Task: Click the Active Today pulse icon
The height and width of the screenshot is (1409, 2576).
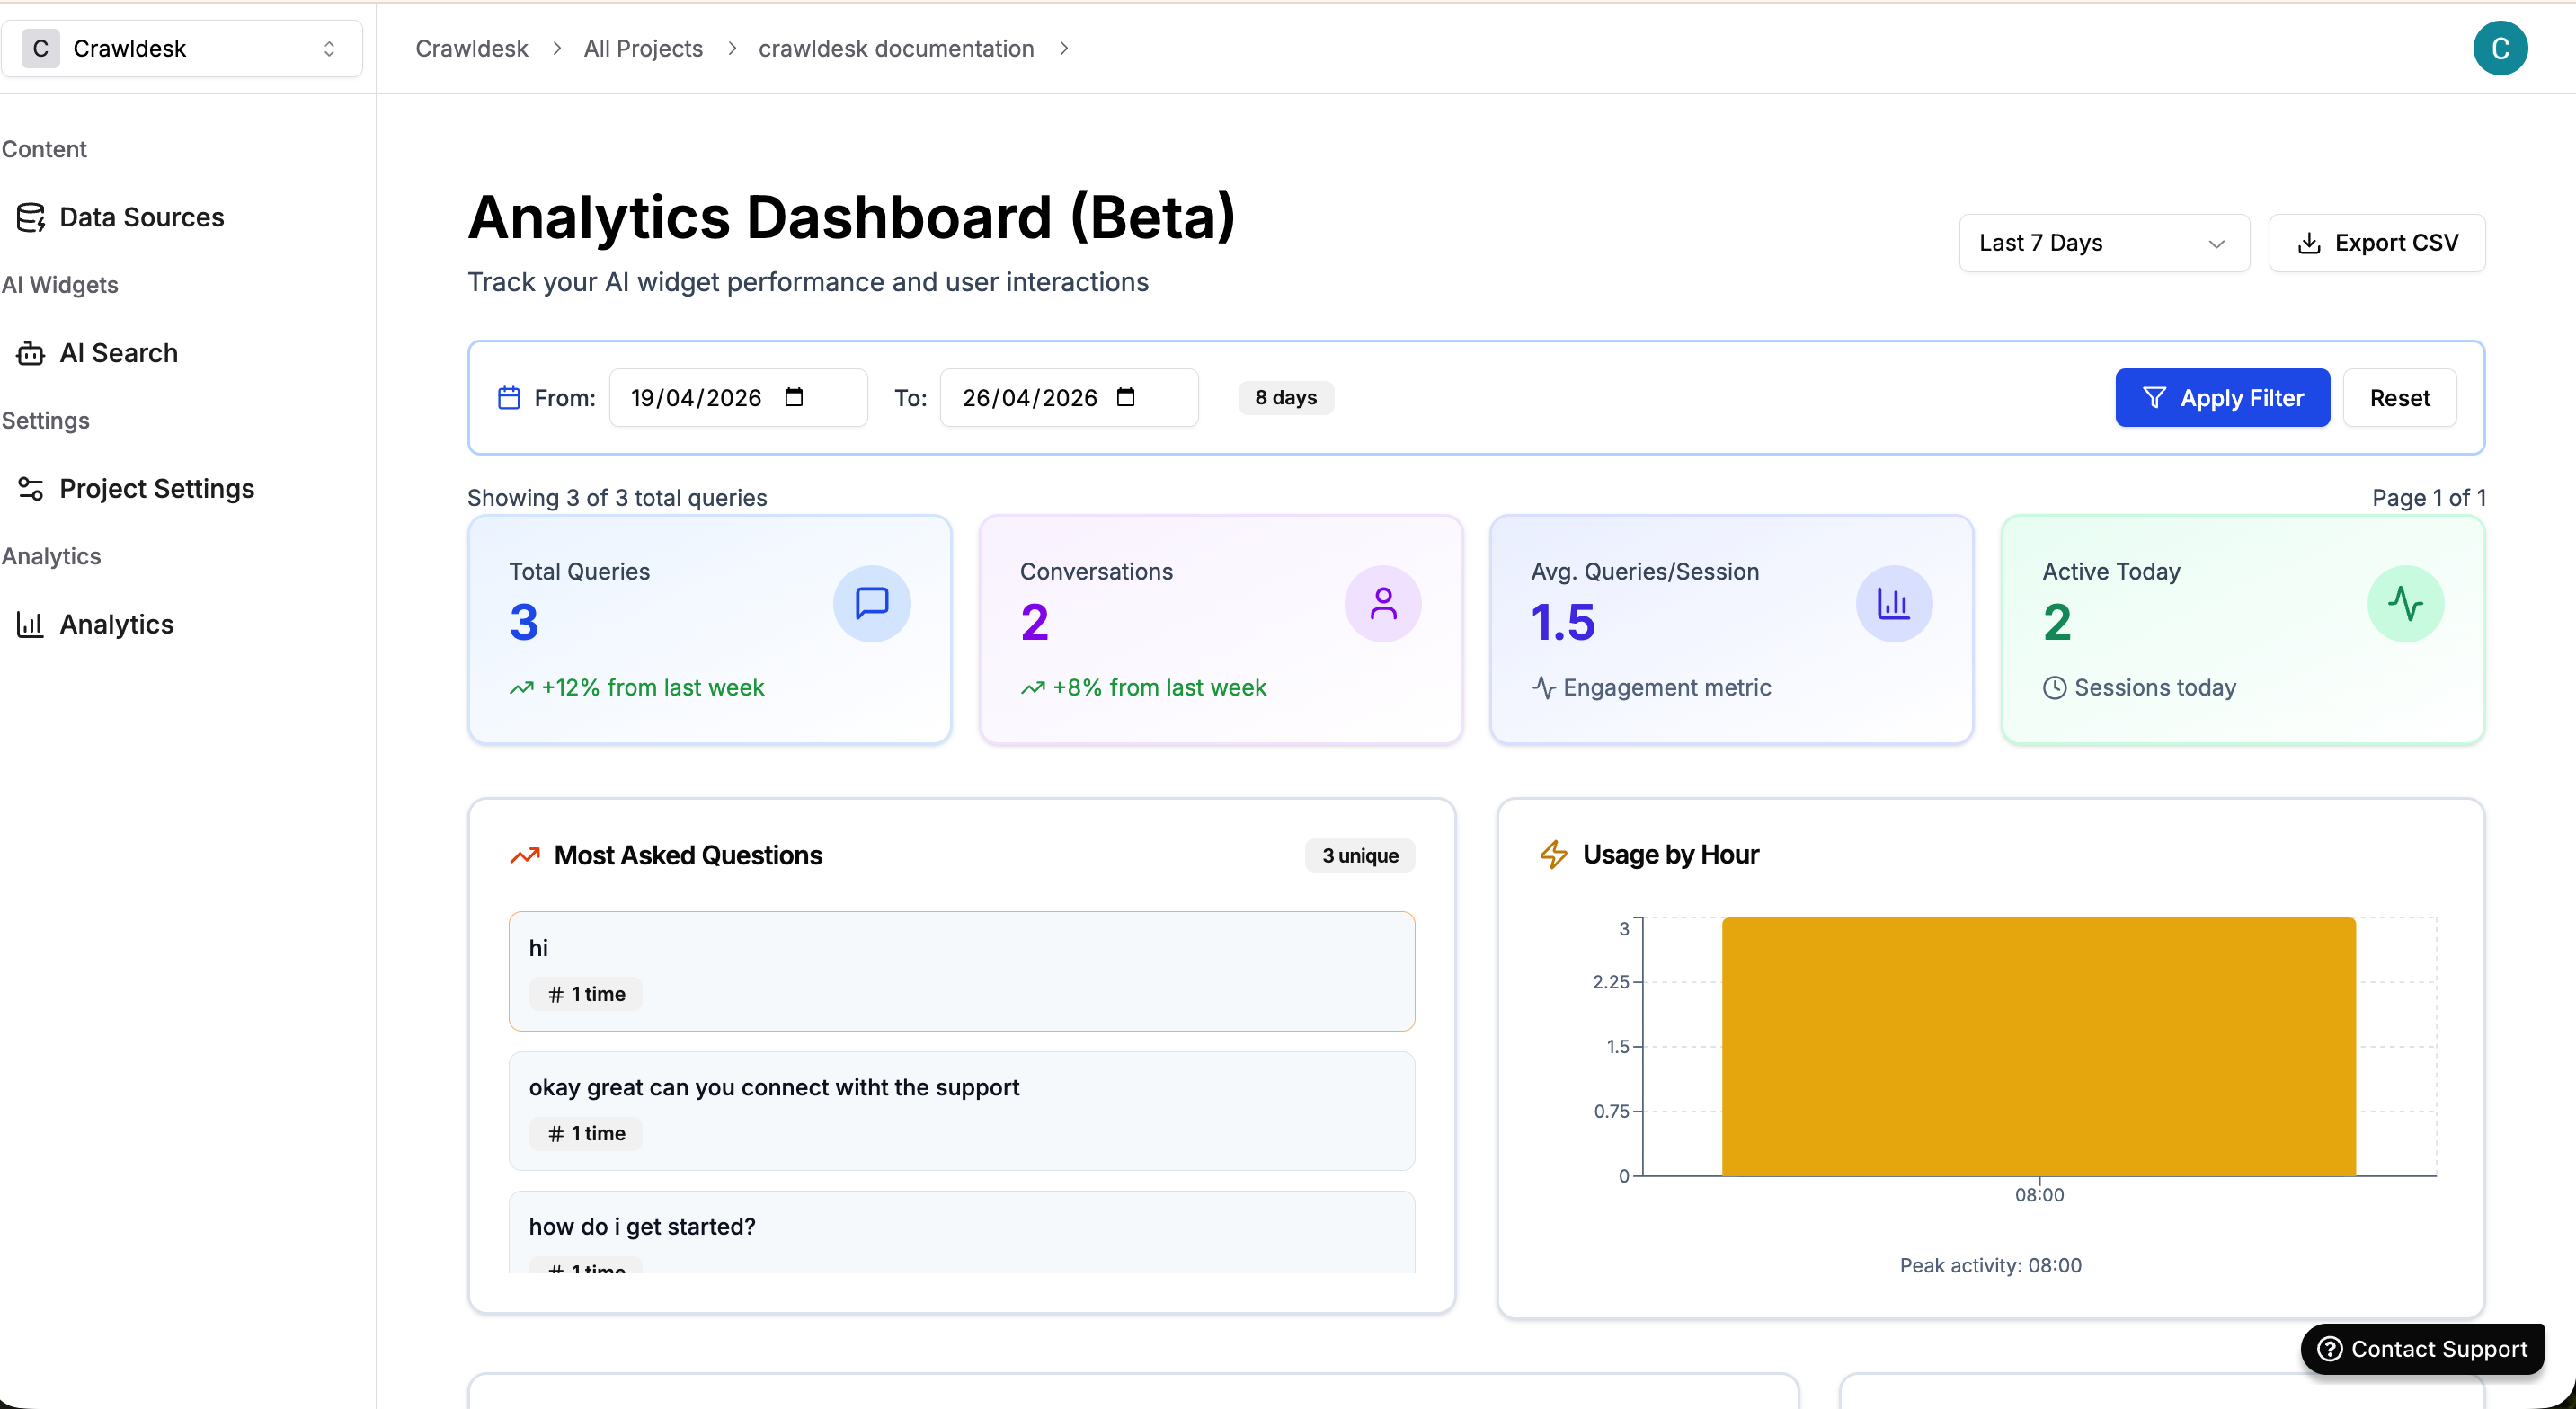Action: [2405, 603]
